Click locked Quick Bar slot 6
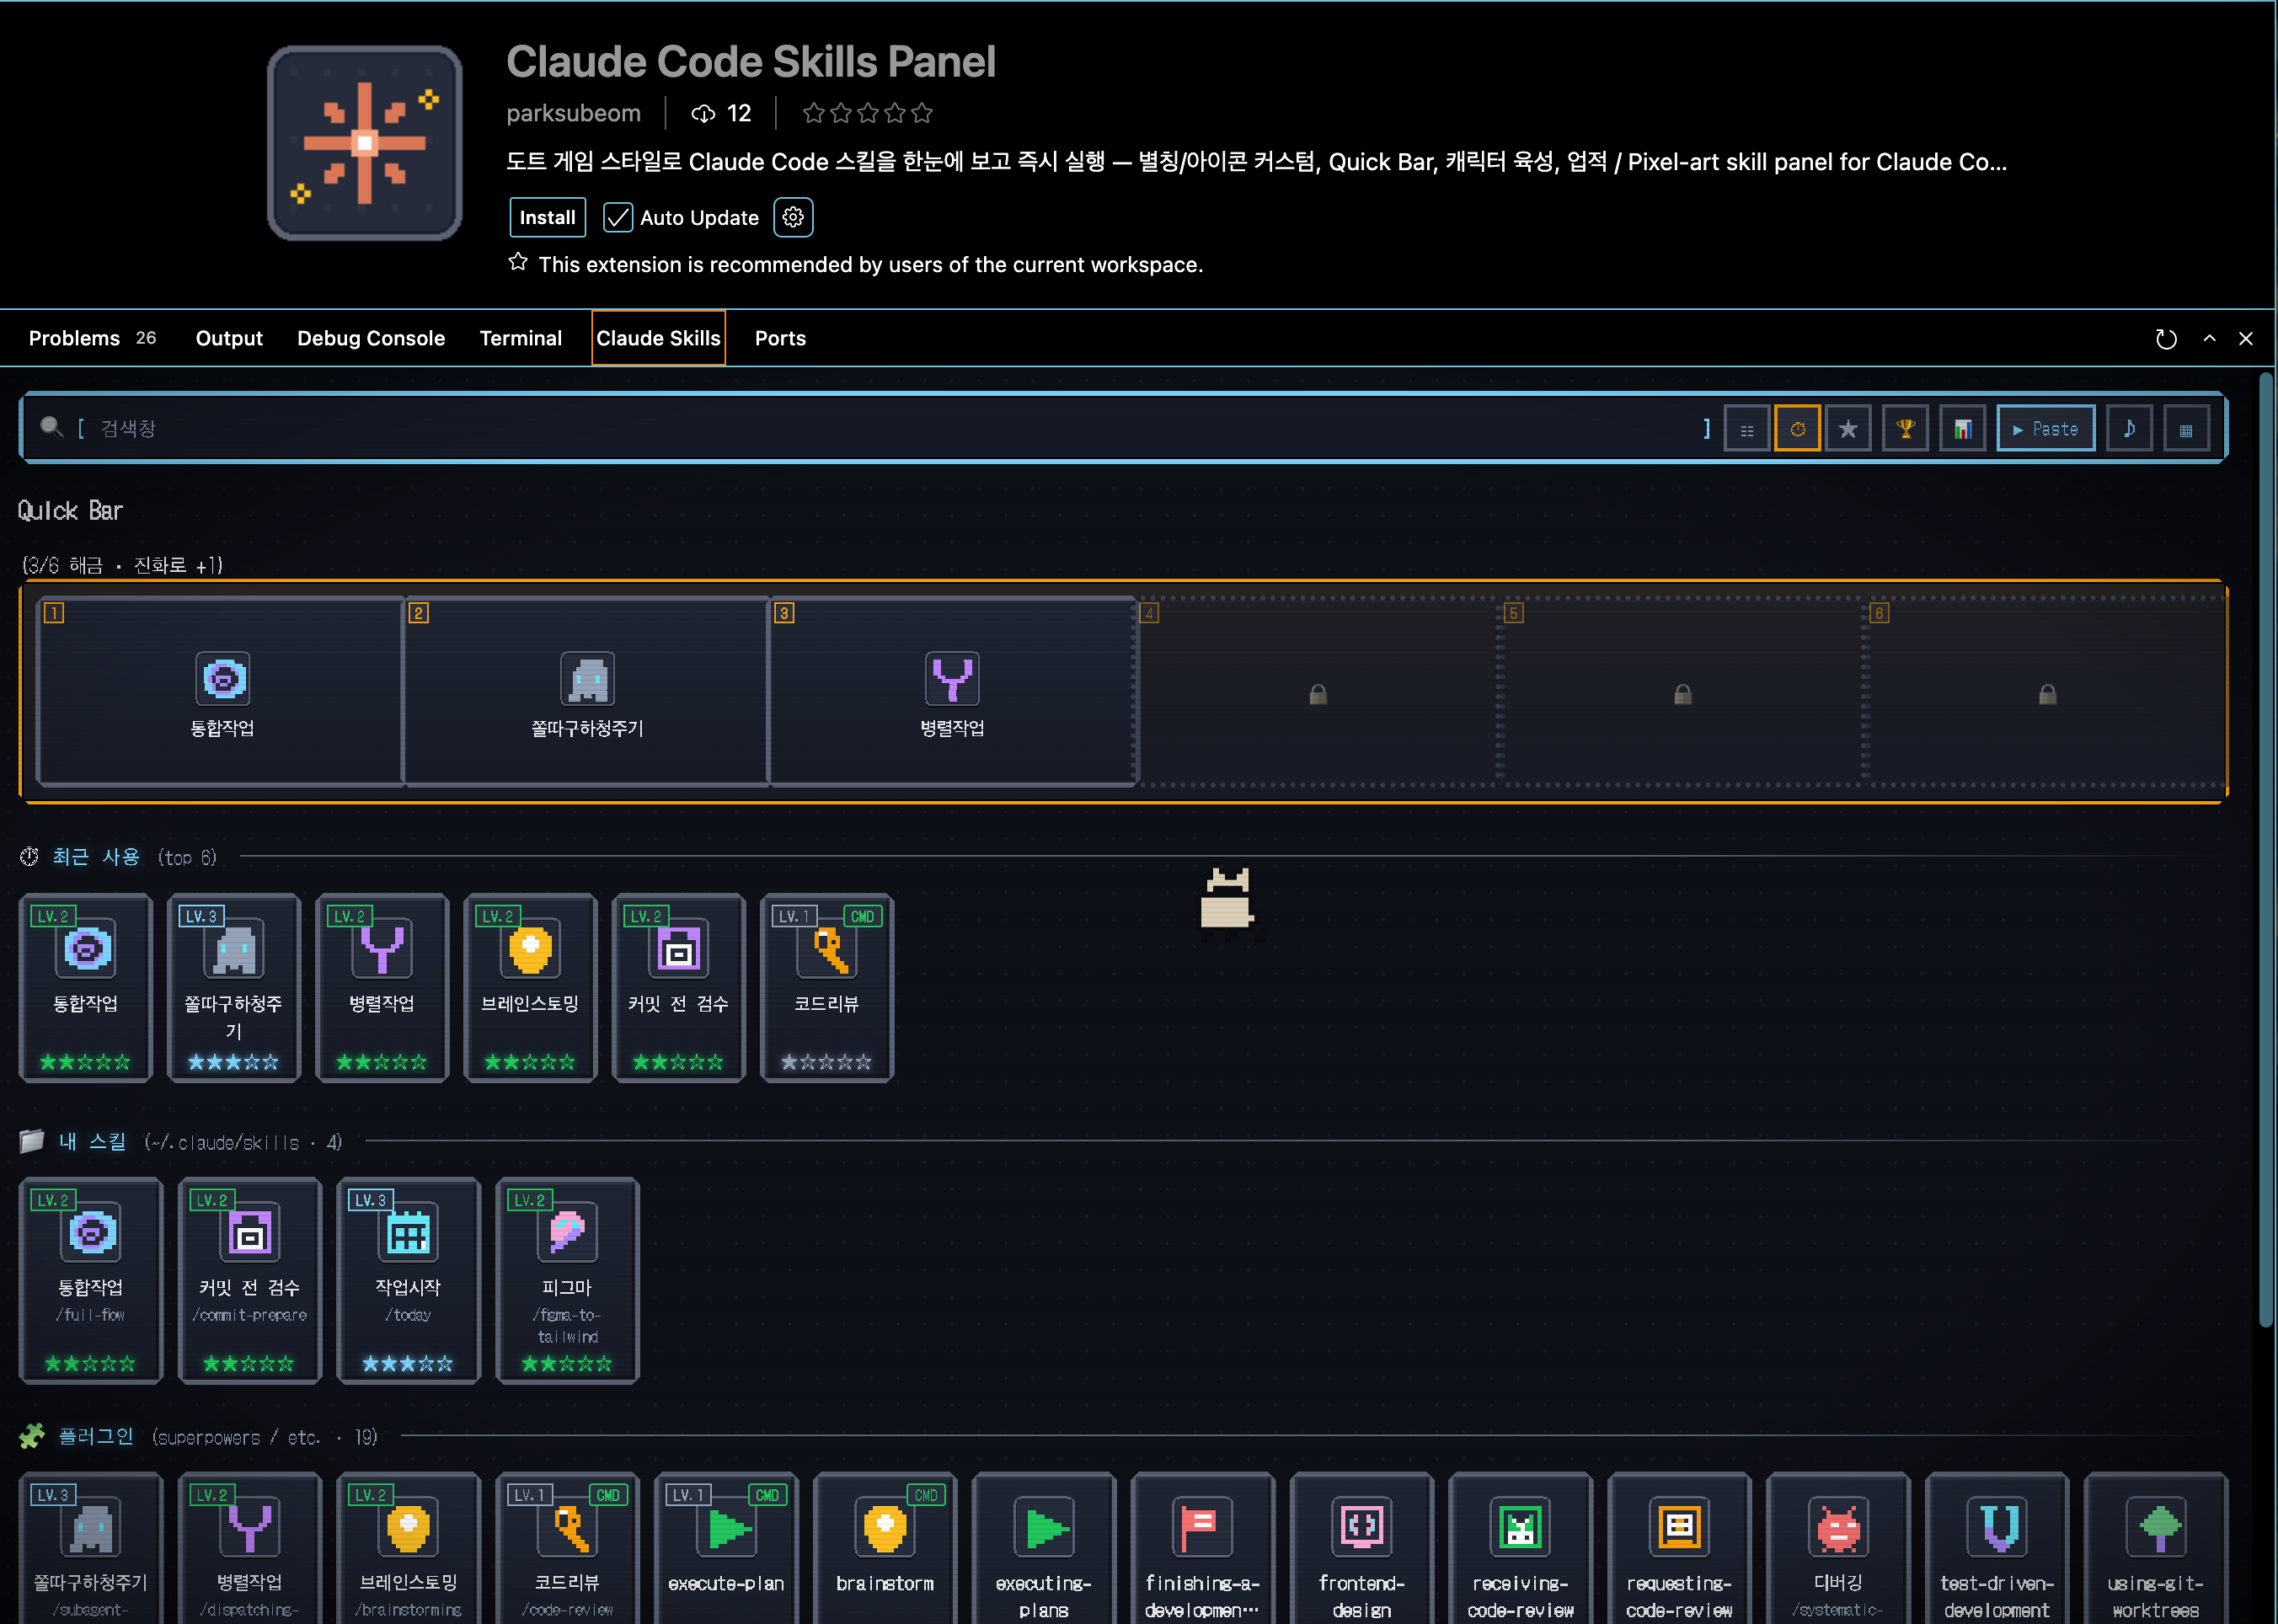 coord(2047,691)
